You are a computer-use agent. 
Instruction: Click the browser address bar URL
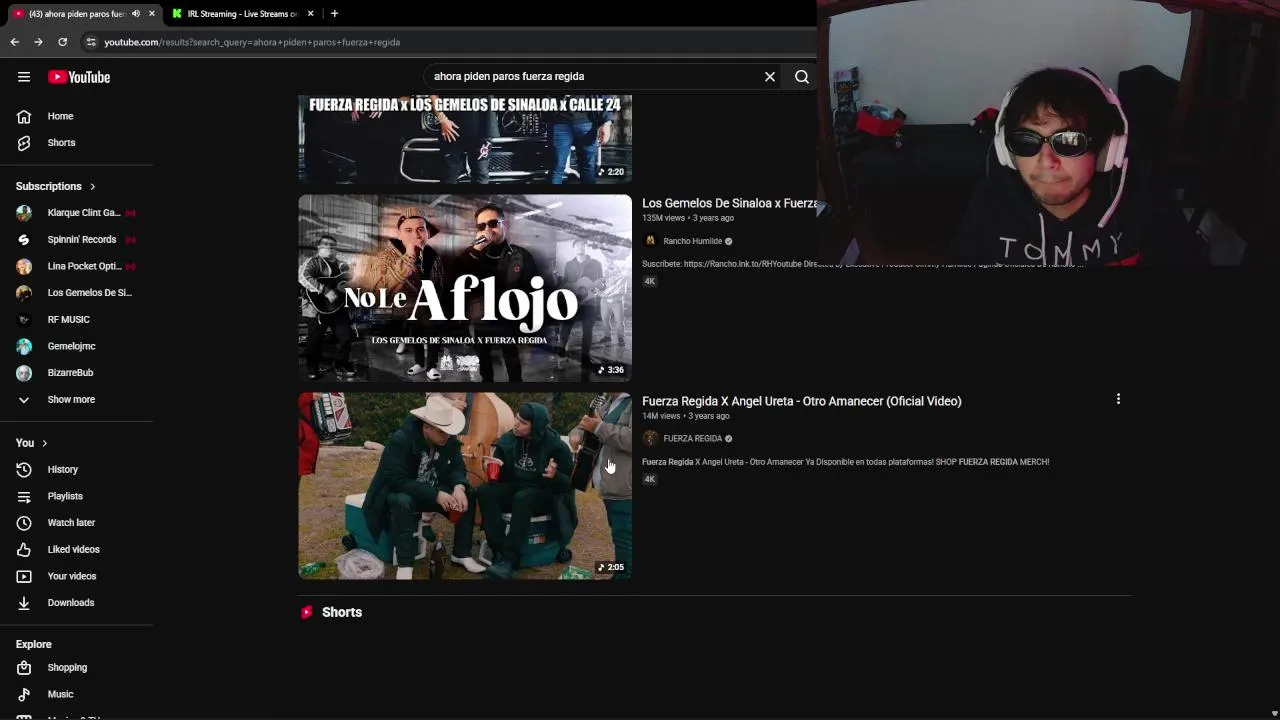pyautogui.click(x=252, y=42)
